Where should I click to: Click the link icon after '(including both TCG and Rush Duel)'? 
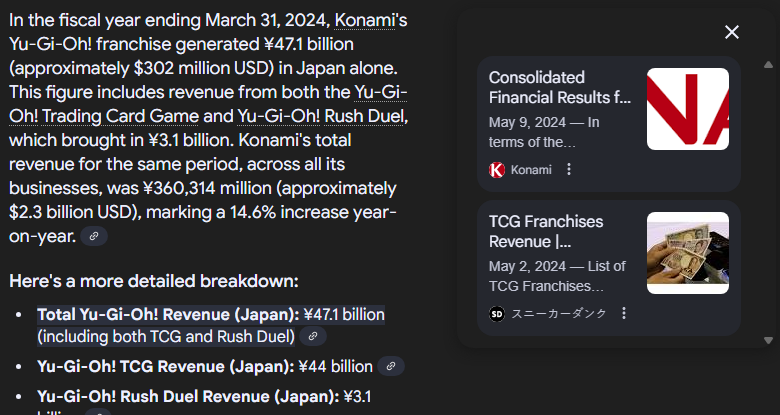(313, 336)
